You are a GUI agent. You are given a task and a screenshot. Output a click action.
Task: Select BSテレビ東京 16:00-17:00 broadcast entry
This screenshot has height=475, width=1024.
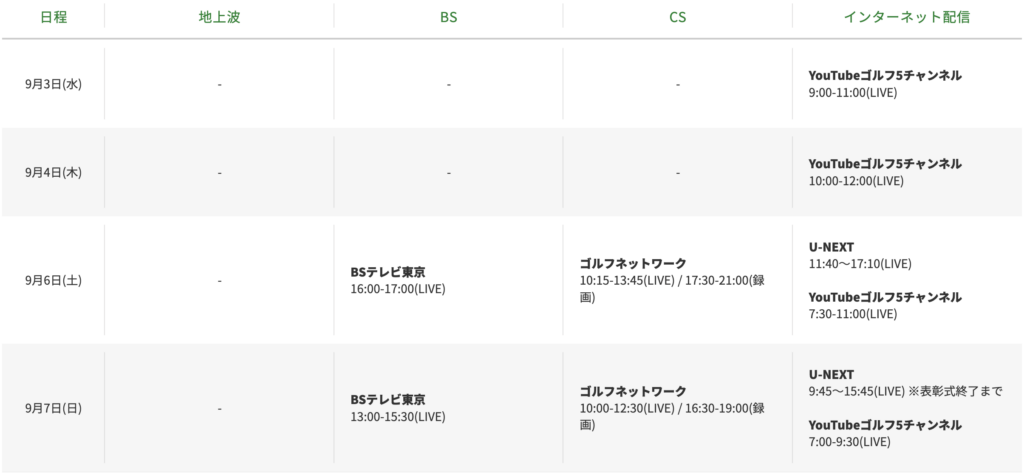click(x=390, y=272)
